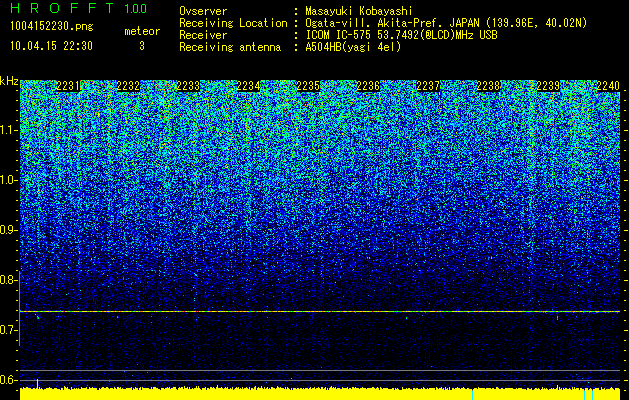
Task: Click the 2232 time marker
Action: [x=128, y=86]
